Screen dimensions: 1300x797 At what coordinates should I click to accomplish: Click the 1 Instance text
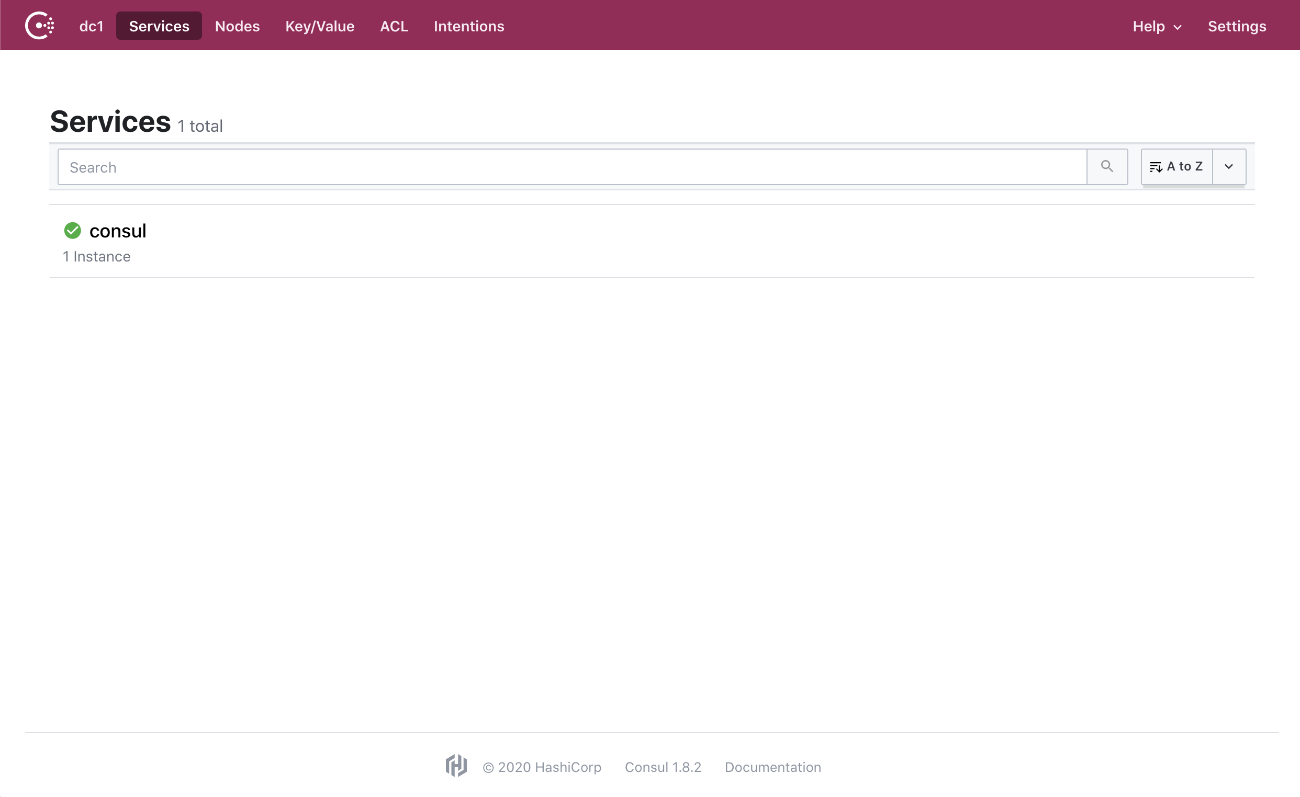point(97,257)
